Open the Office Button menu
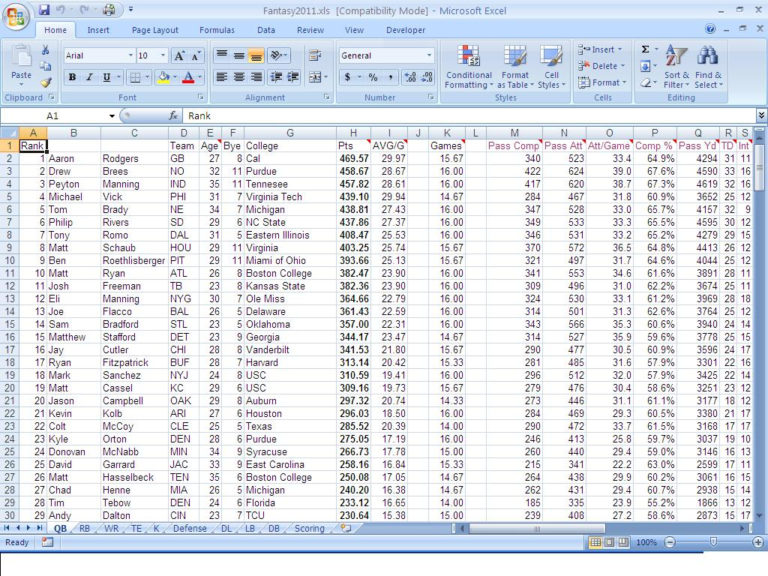This screenshot has height=576, width=768. click(x=16, y=16)
